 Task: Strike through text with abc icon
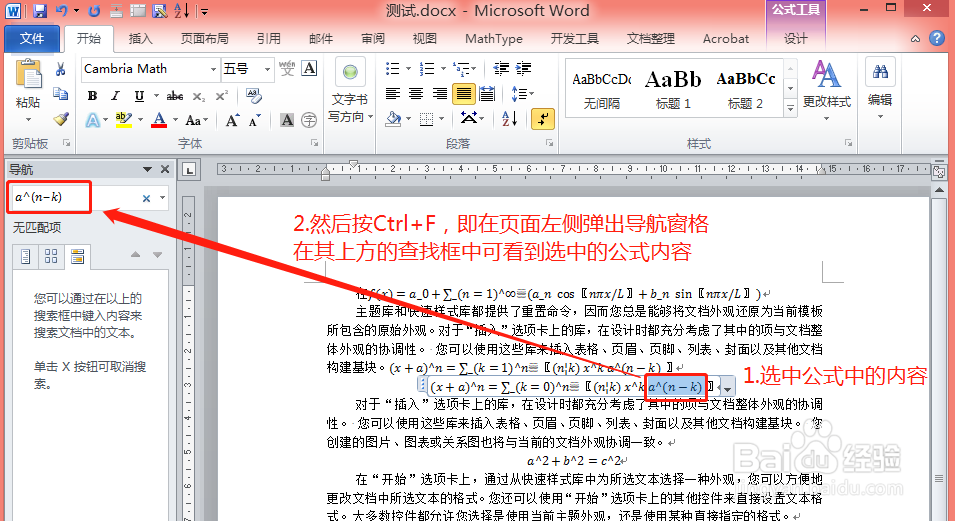tap(175, 96)
